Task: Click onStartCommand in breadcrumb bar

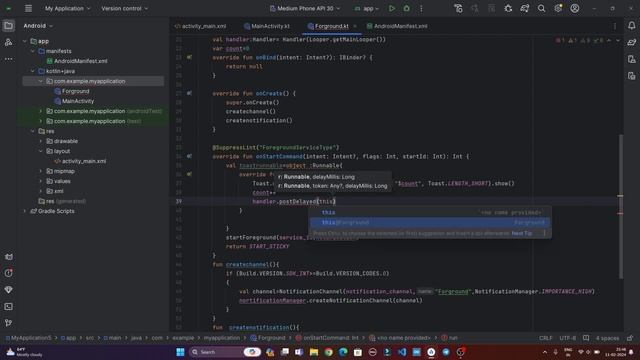Action: (327, 338)
